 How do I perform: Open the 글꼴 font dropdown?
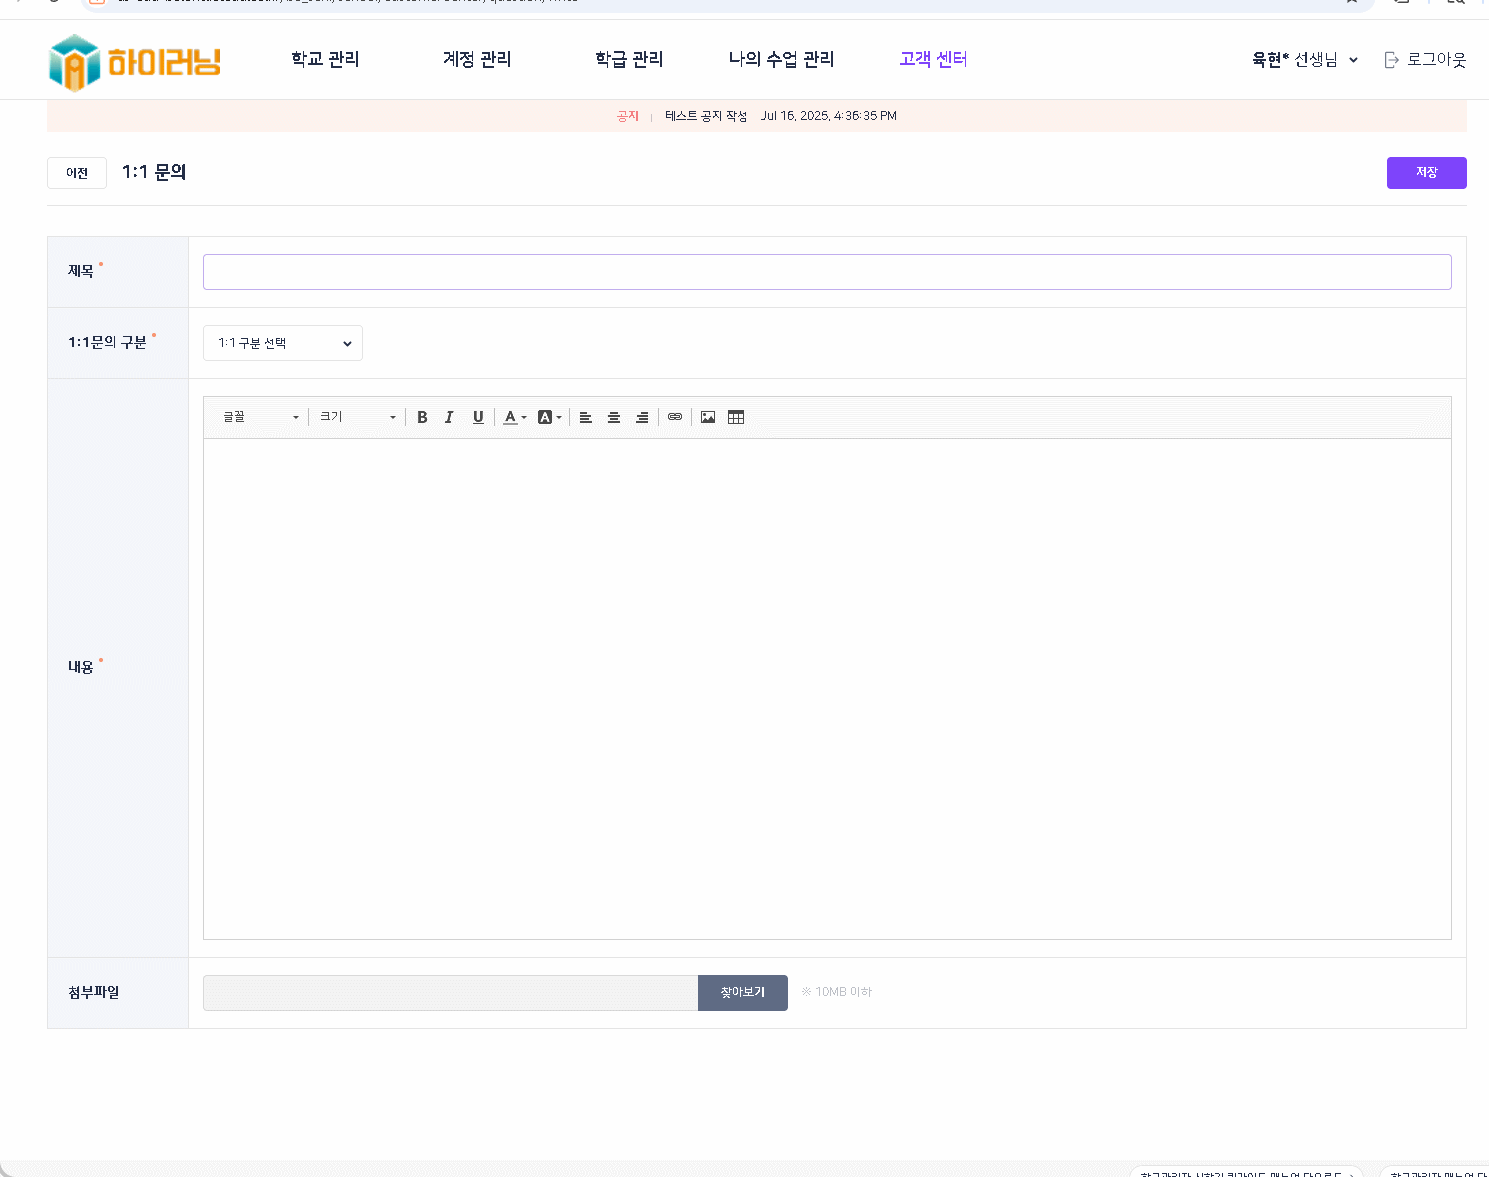point(260,417)
